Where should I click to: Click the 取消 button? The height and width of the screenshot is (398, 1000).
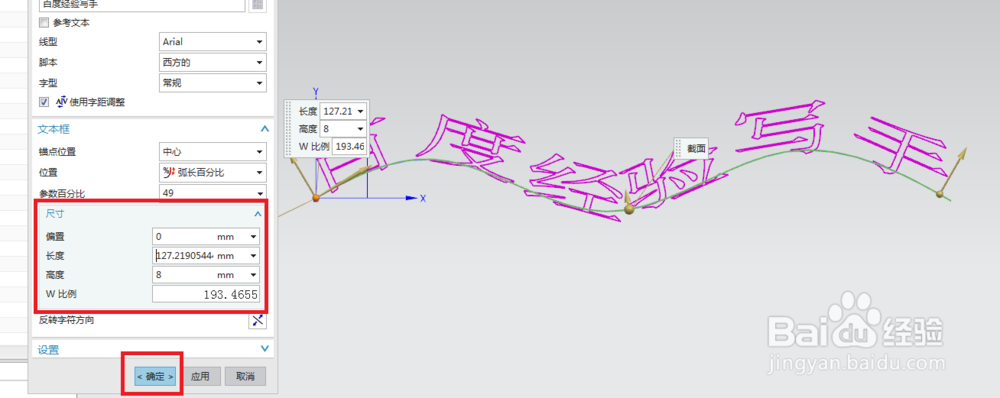click(x=246, y=376)
